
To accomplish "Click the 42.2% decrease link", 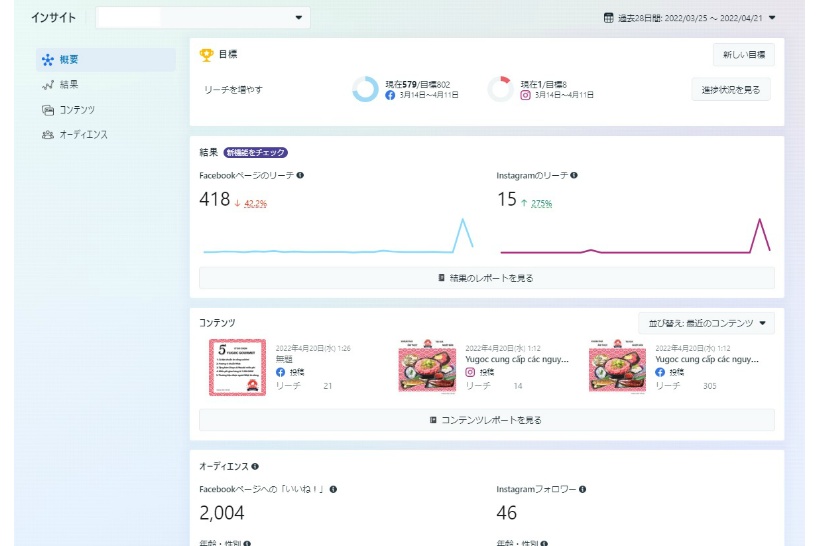I will coord(255,204).
